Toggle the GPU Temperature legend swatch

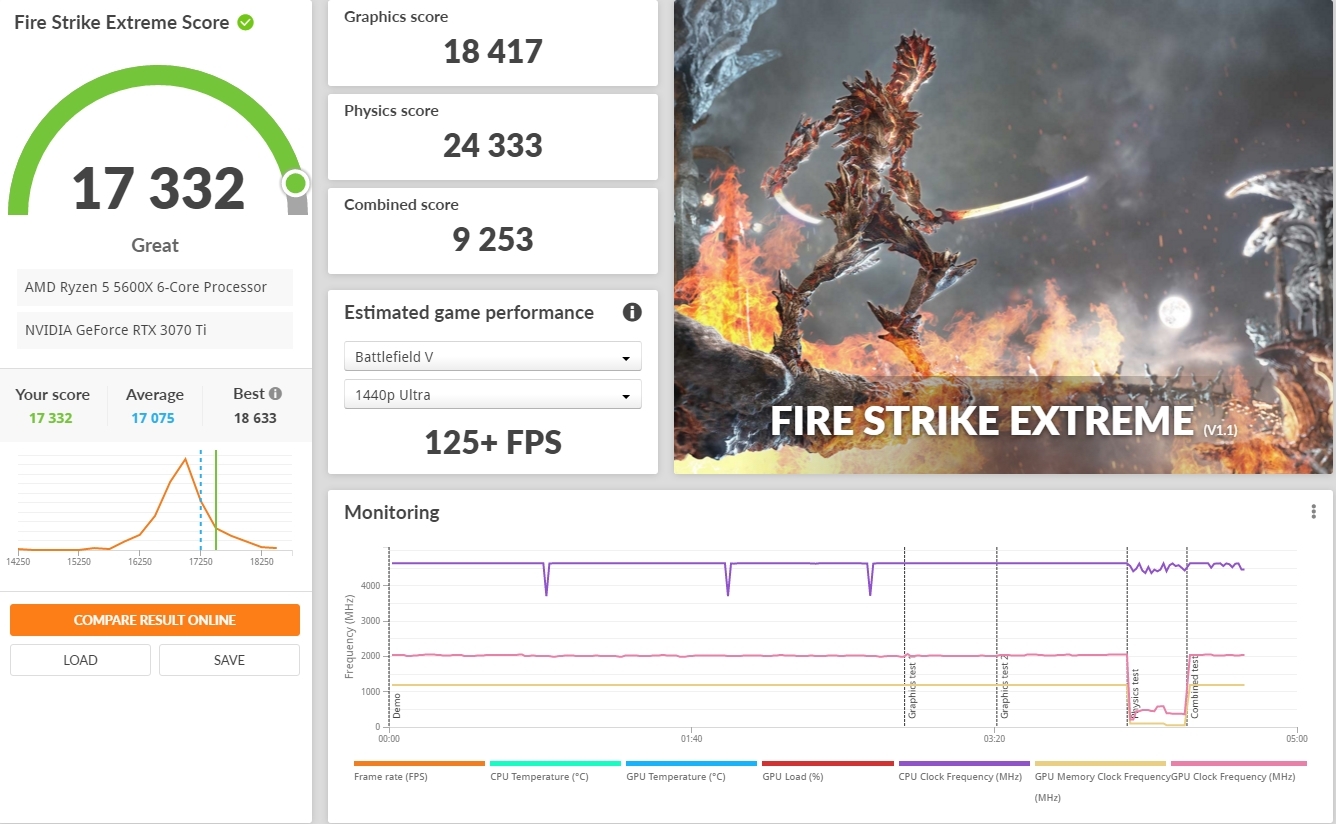click(x=691, y=763)
